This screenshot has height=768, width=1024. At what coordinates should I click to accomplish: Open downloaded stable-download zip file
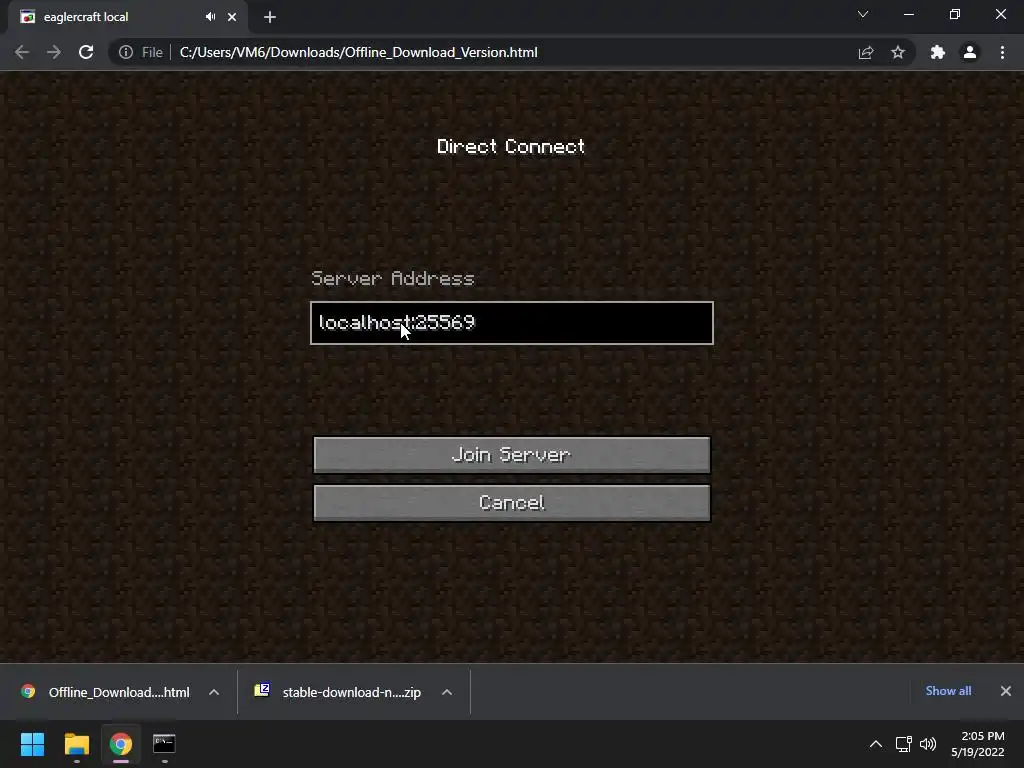click(338, 692)
